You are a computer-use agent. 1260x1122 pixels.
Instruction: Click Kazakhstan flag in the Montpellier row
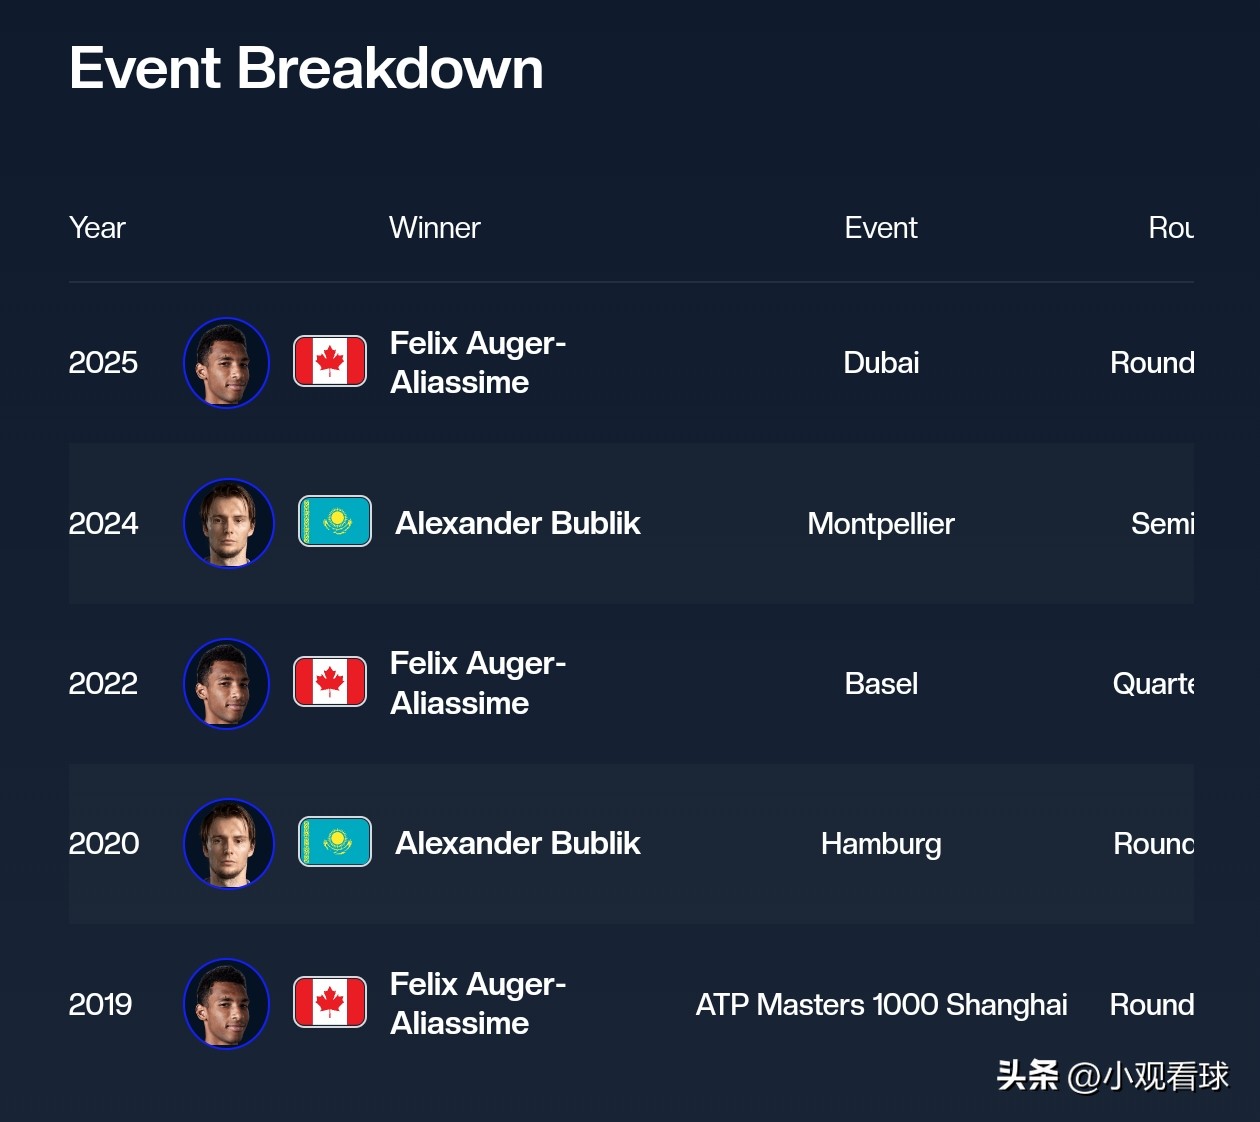[335, 521]
